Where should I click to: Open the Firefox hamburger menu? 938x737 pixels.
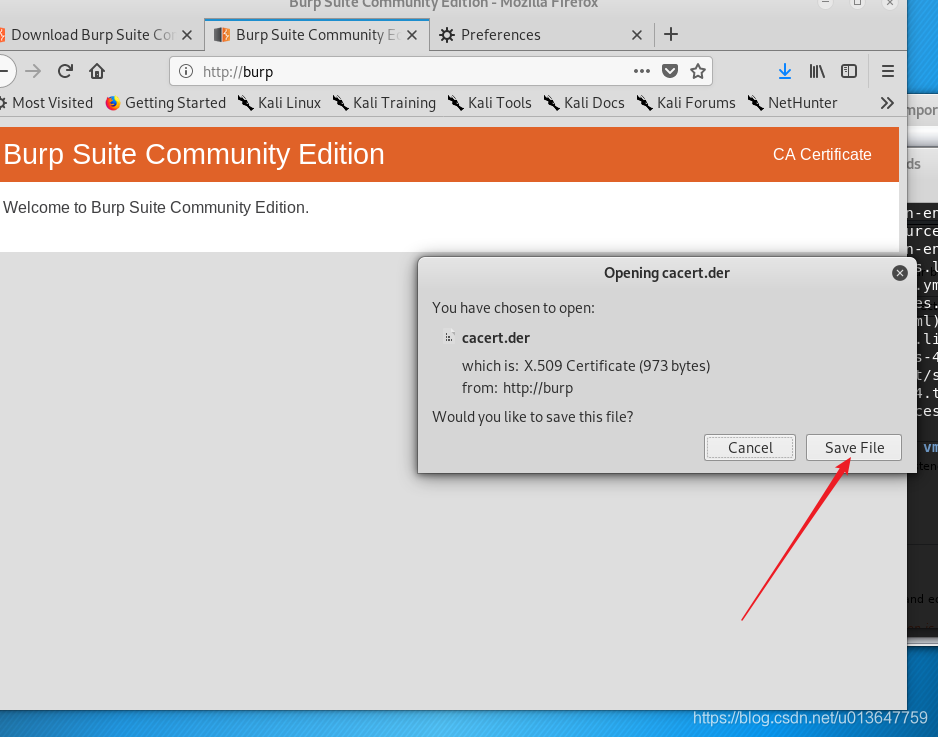(x=888, y=71)
